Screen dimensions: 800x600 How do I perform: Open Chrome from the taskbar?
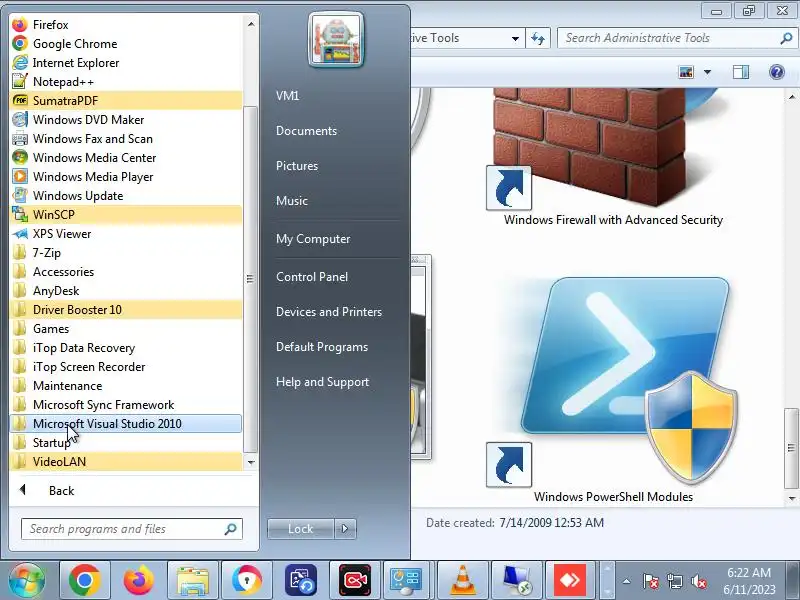tap(84, 580)
